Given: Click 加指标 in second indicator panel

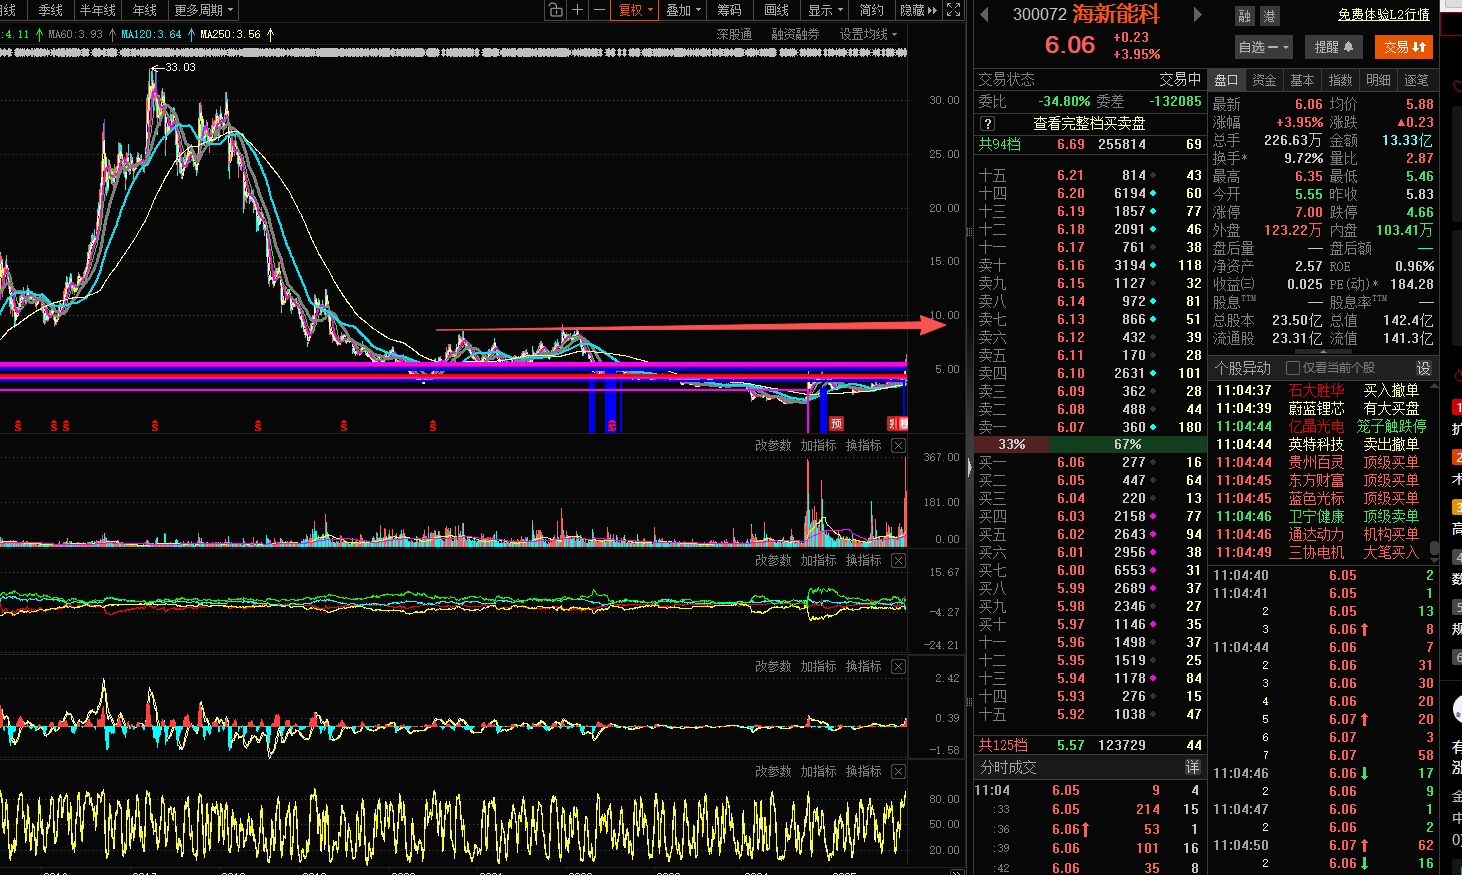Looking at the screenshot, I should (818, 561).
